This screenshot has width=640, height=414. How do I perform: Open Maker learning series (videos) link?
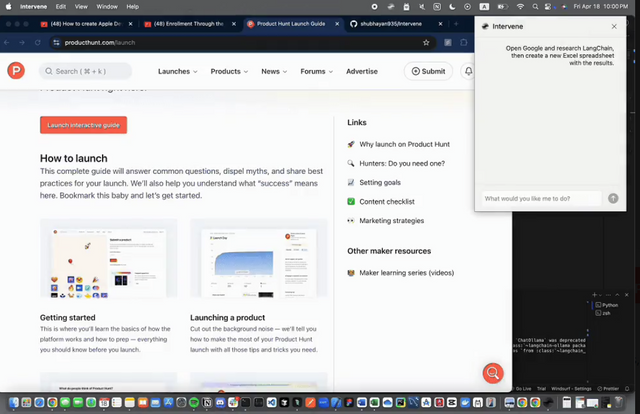[x=407, y=273]
